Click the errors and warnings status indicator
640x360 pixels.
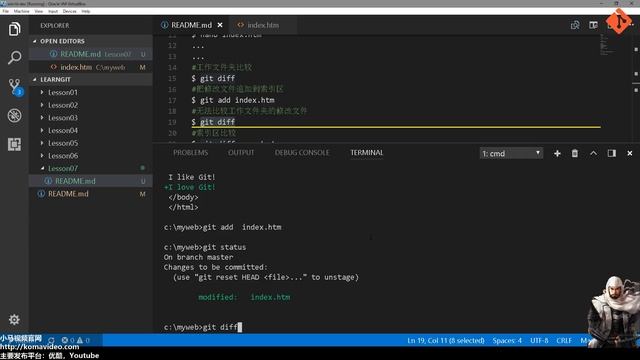pos(76,340)
